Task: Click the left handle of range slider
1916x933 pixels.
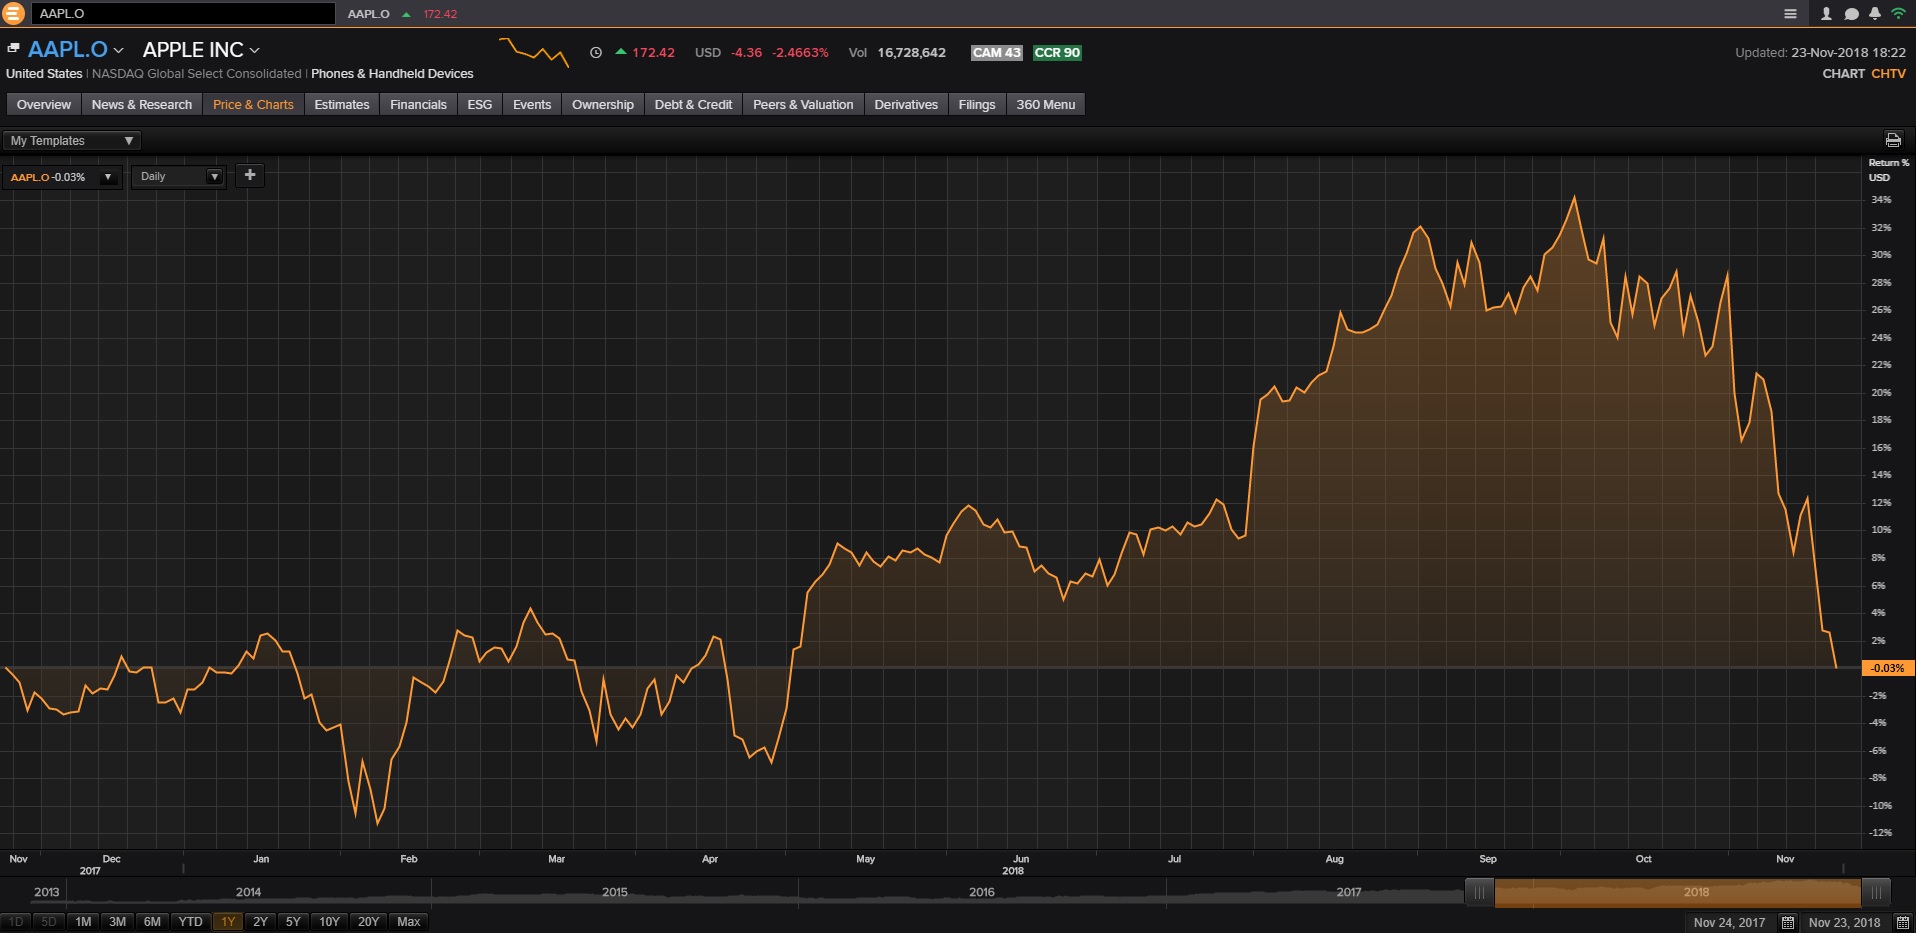Action: click(1479, 892)
